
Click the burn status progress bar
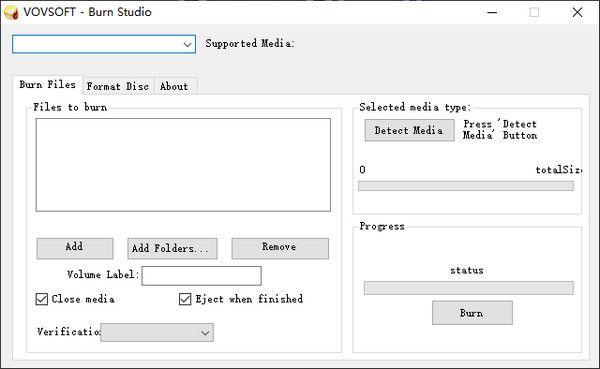(468, 288)
